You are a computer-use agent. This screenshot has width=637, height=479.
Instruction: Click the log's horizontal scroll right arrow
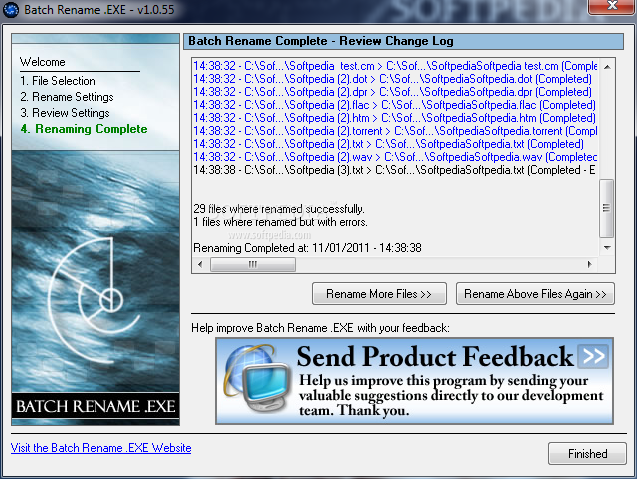coord(590,264)
